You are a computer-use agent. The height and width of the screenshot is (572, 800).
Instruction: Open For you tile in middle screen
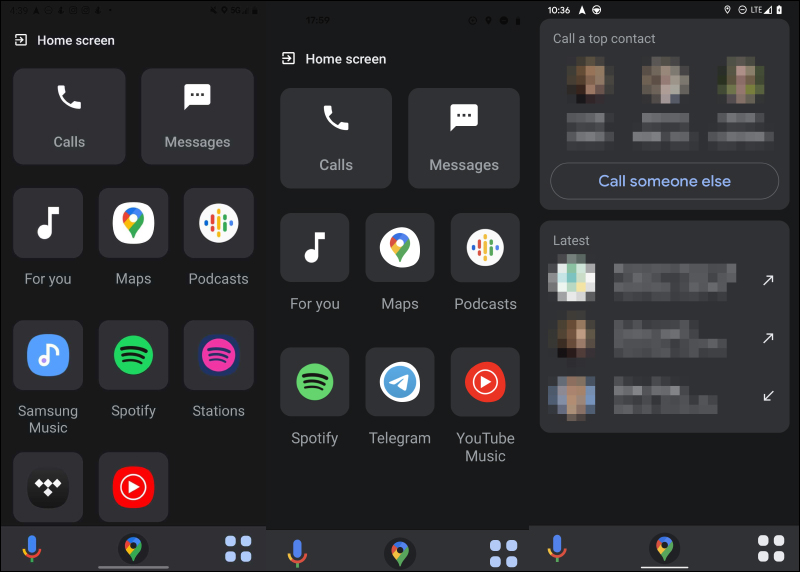[x=315, y=247]
